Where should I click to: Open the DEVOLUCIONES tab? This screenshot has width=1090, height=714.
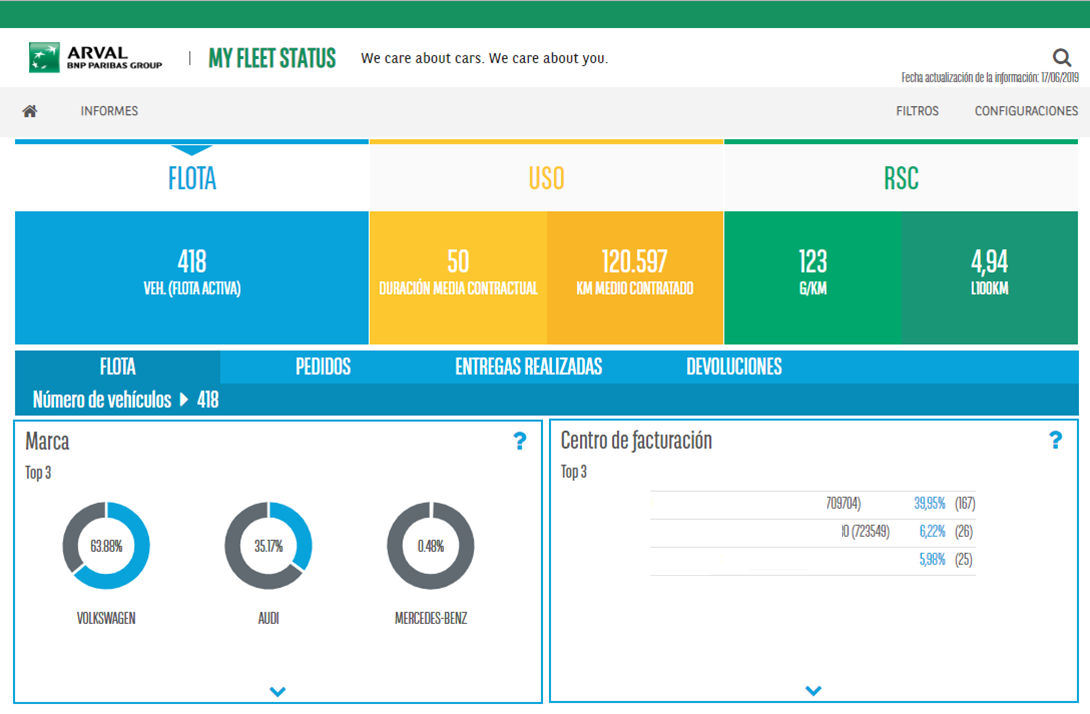pos(734,367)
